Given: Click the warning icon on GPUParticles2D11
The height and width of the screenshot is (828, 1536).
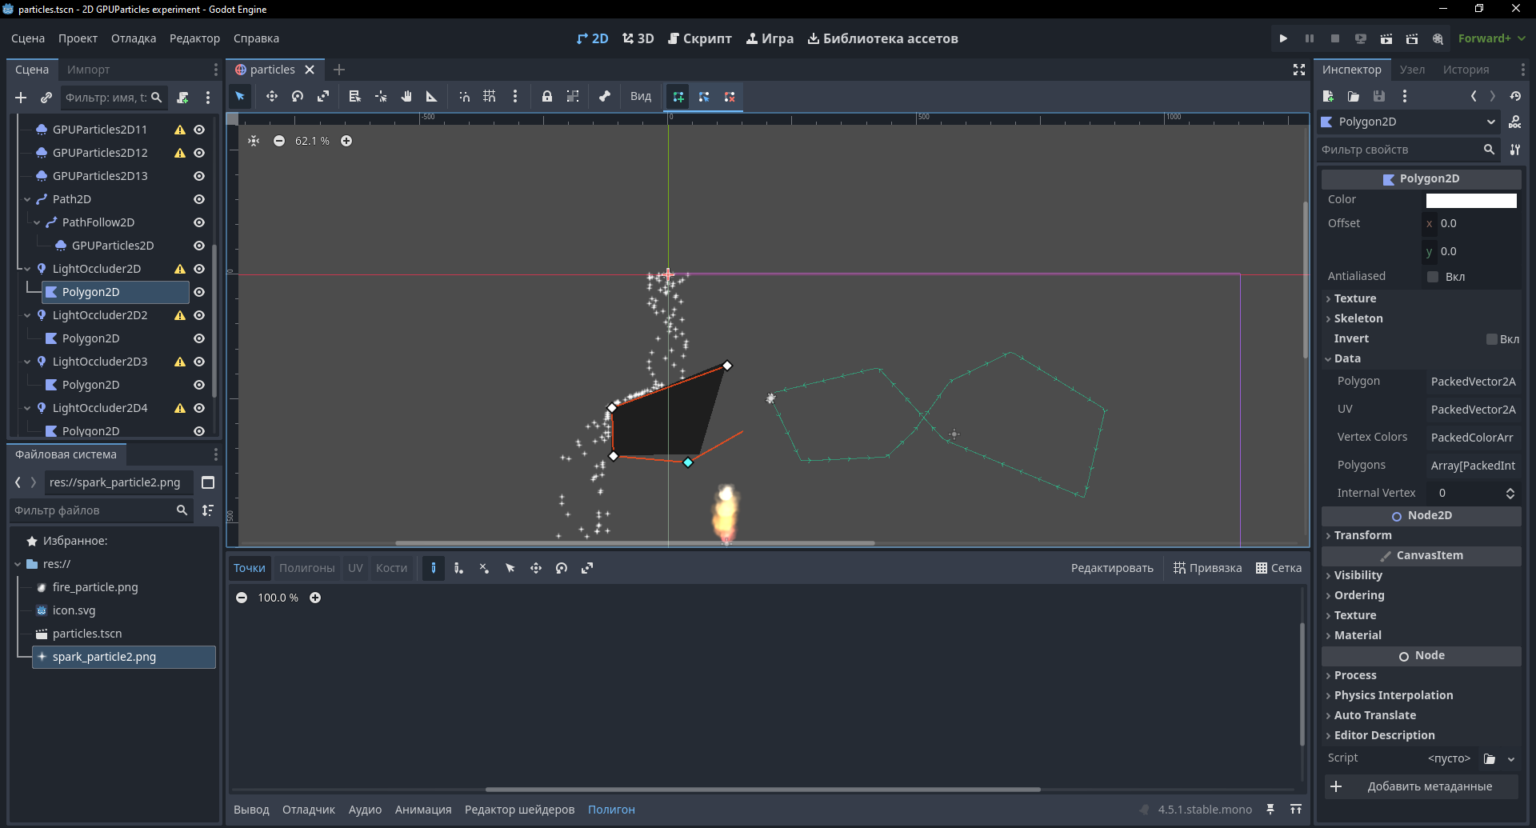Looking at the screenshot, I should [180, 130].
